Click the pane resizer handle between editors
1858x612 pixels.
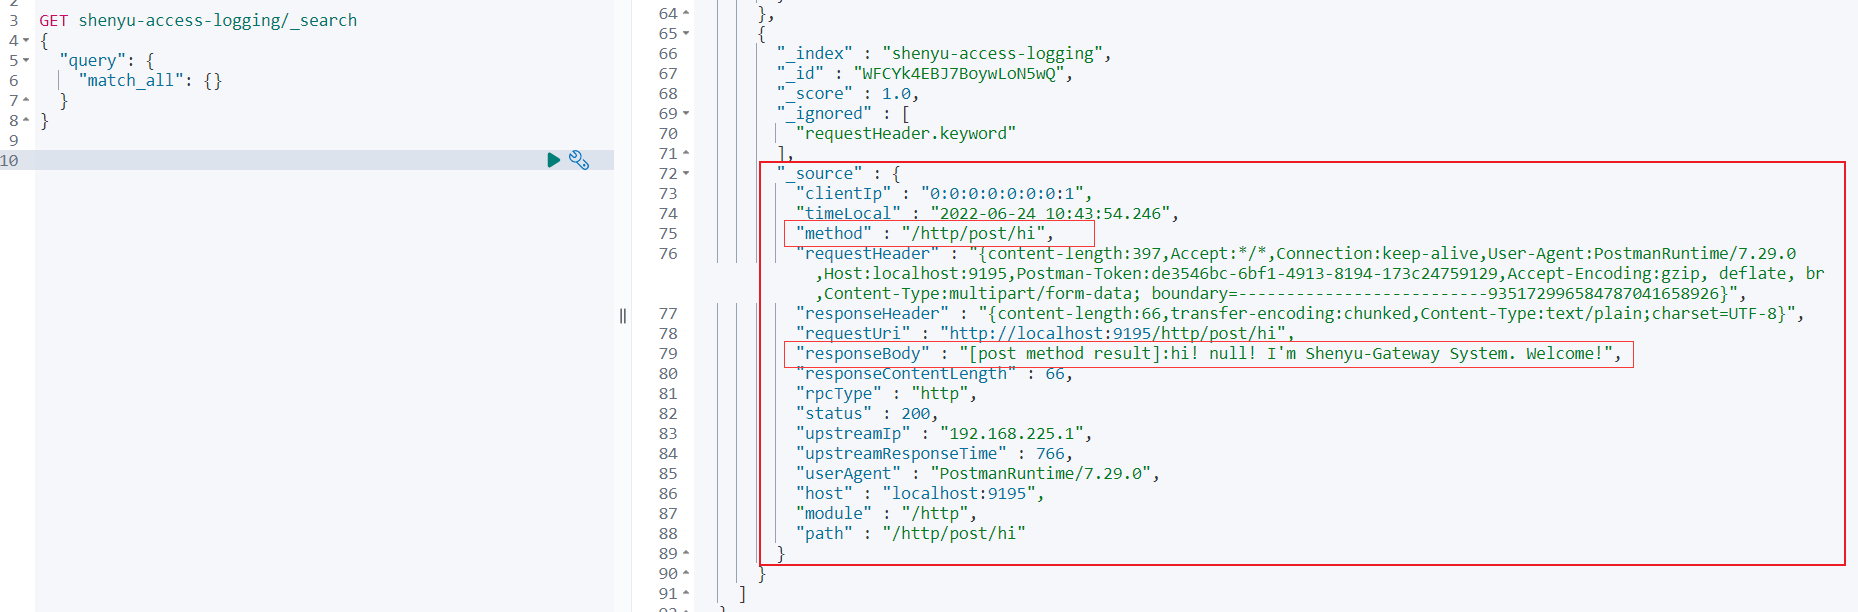pyautogui.click(x=623, y=316)
